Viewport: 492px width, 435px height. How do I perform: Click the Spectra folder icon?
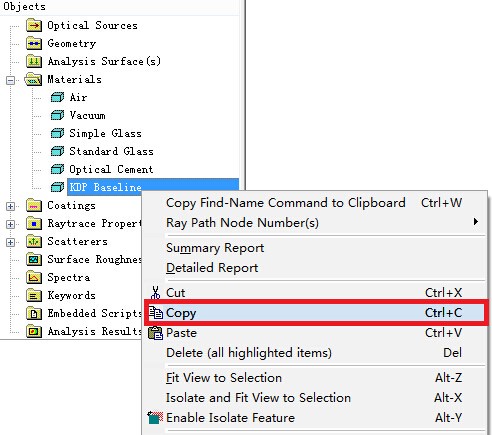34,277
